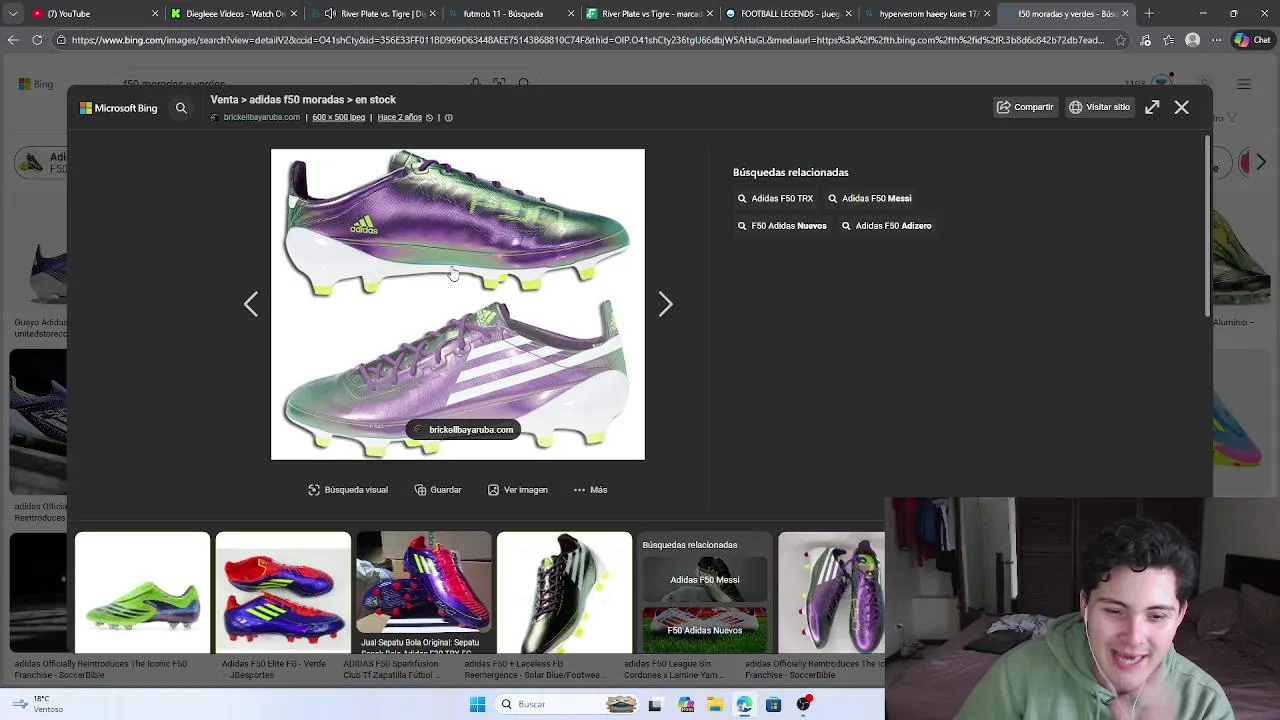The height and width of the screenshot is (720, 1280).
Task: Click the 600 x 500 jpeg size link
Action: [338, 118]
